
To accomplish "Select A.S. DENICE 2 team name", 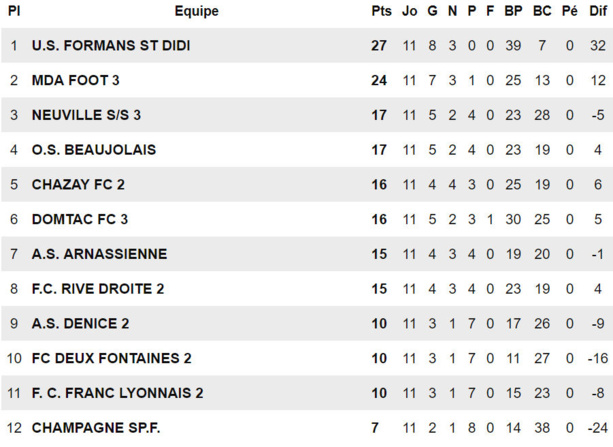I will [81, 323].
